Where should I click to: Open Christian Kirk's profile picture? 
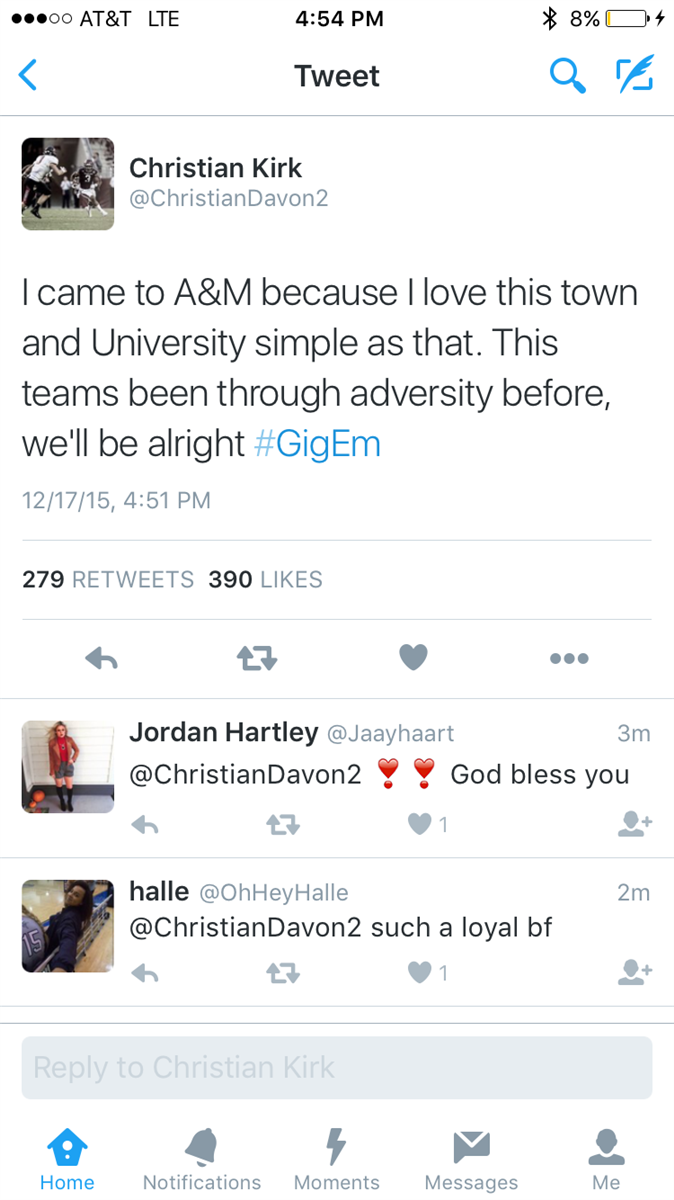[x=68, y=184]
